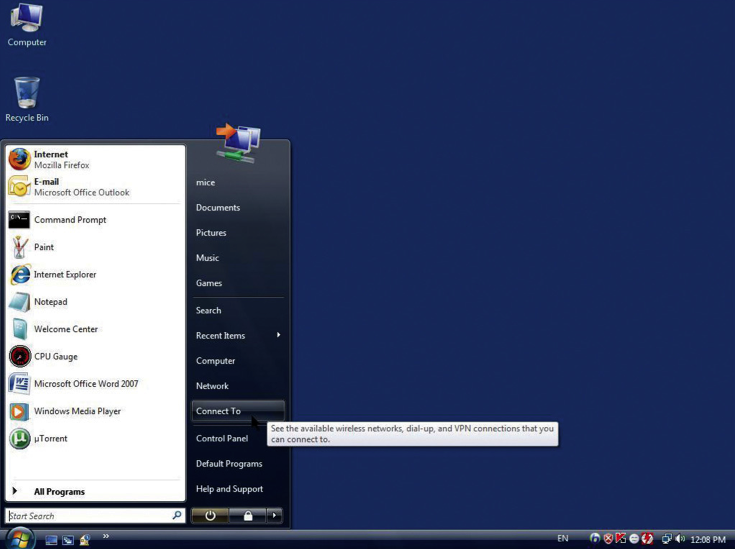Open the shutdown options arrow menu
This screenshot has width=735, height=549.
[x=275, y=516]
